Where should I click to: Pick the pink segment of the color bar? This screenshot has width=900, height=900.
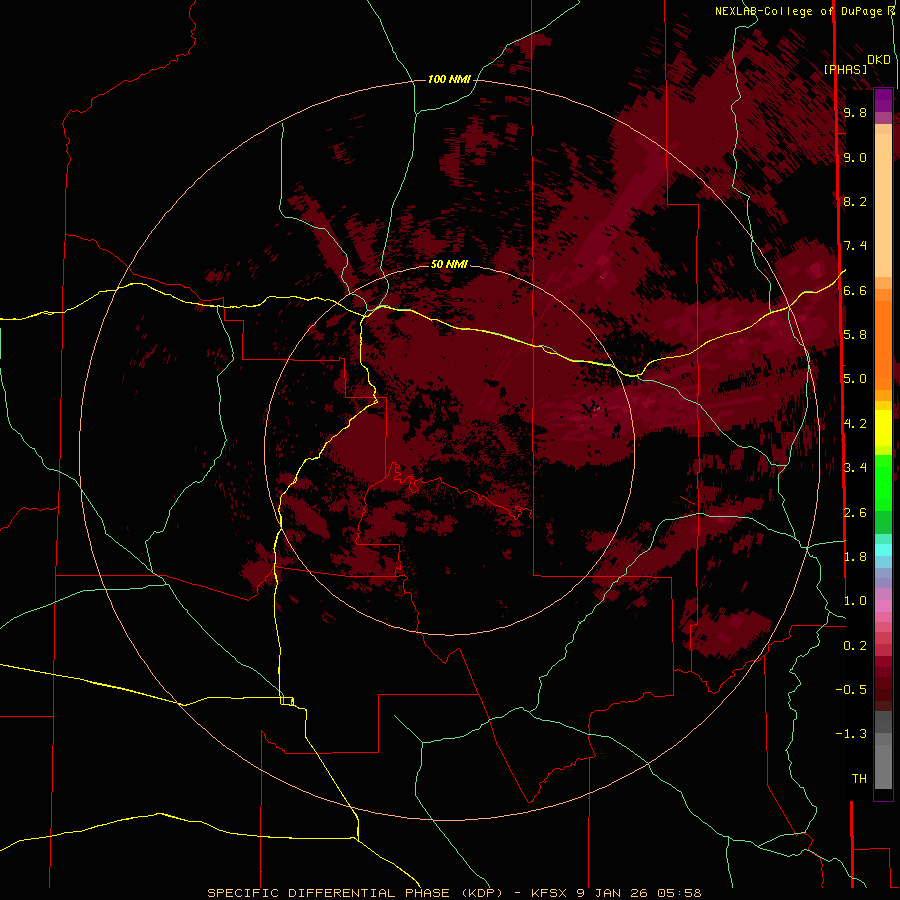883,606
